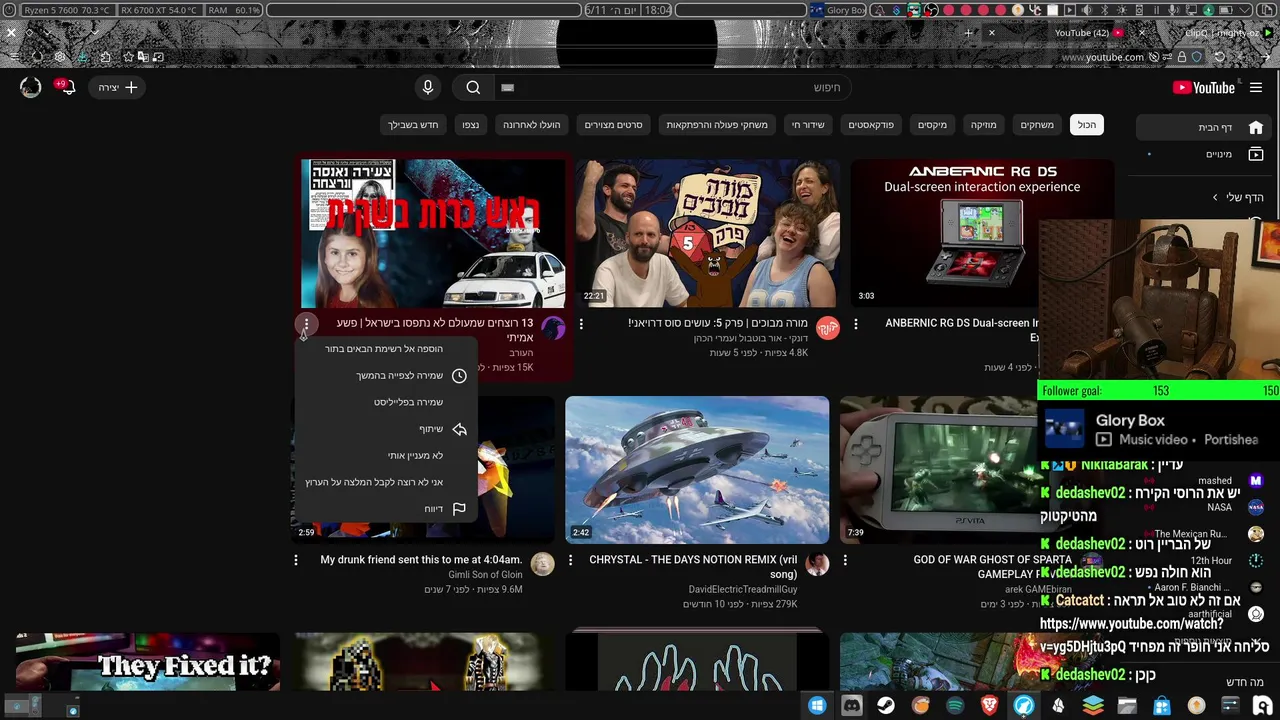
Task: Open My drunk friend sent this title
Action: click(x=421, y=560)
